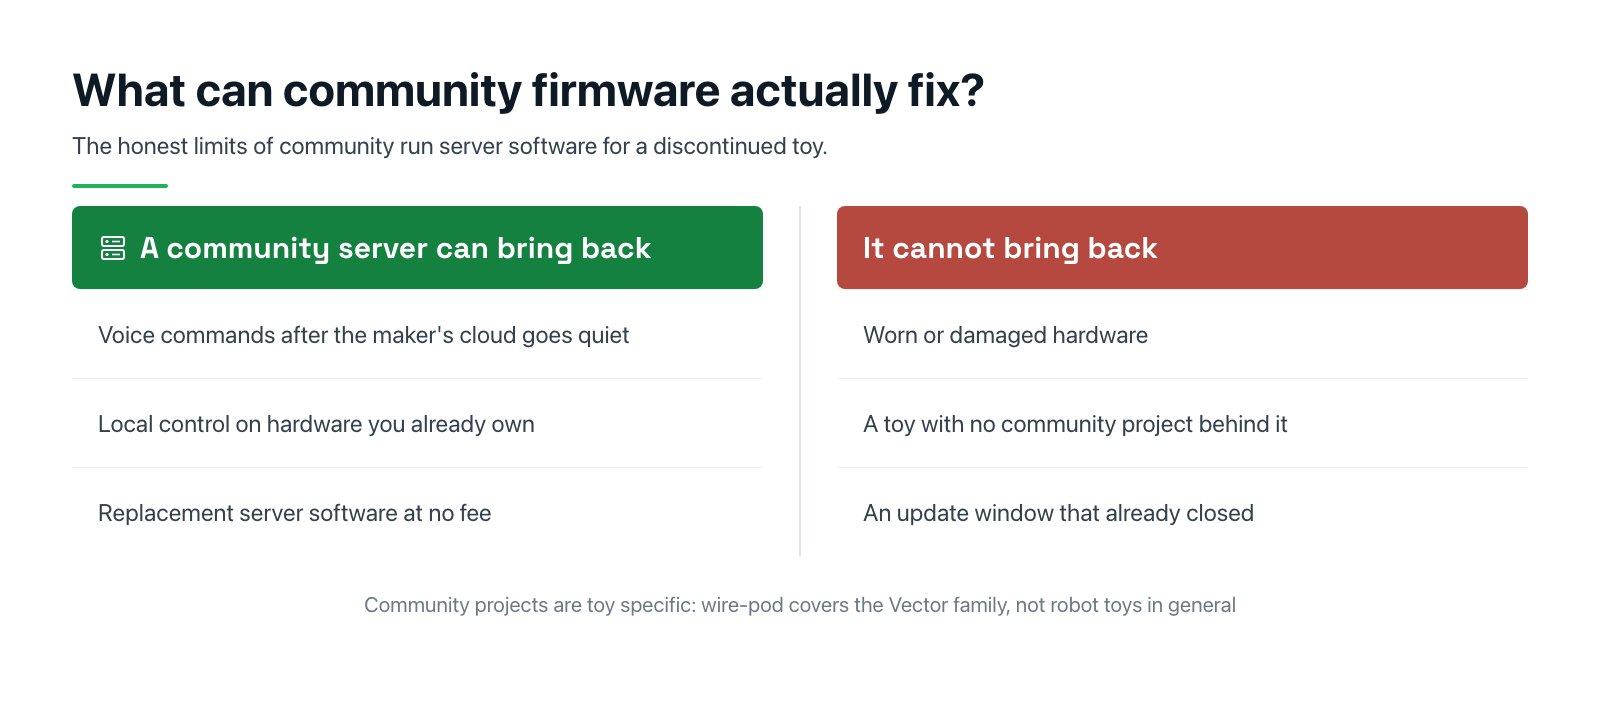Click the green accent line under subtitle
The height and width of the screenshot is (705, 1600).
click(120, 186)
